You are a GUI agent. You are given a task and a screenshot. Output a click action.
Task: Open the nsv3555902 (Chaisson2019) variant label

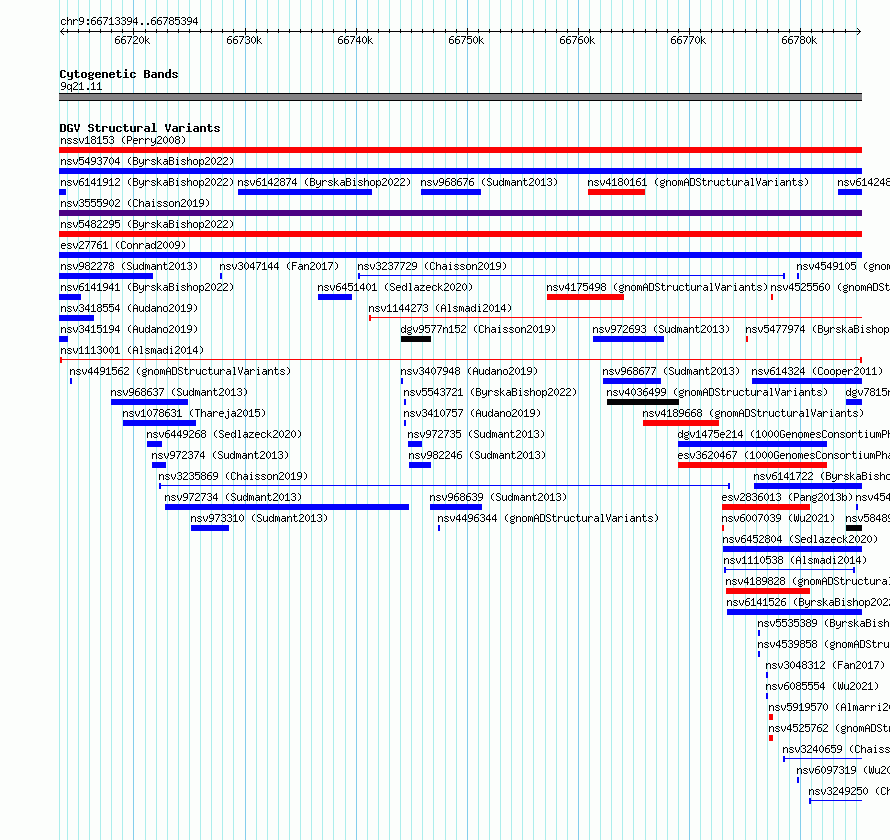coord(135,203)
